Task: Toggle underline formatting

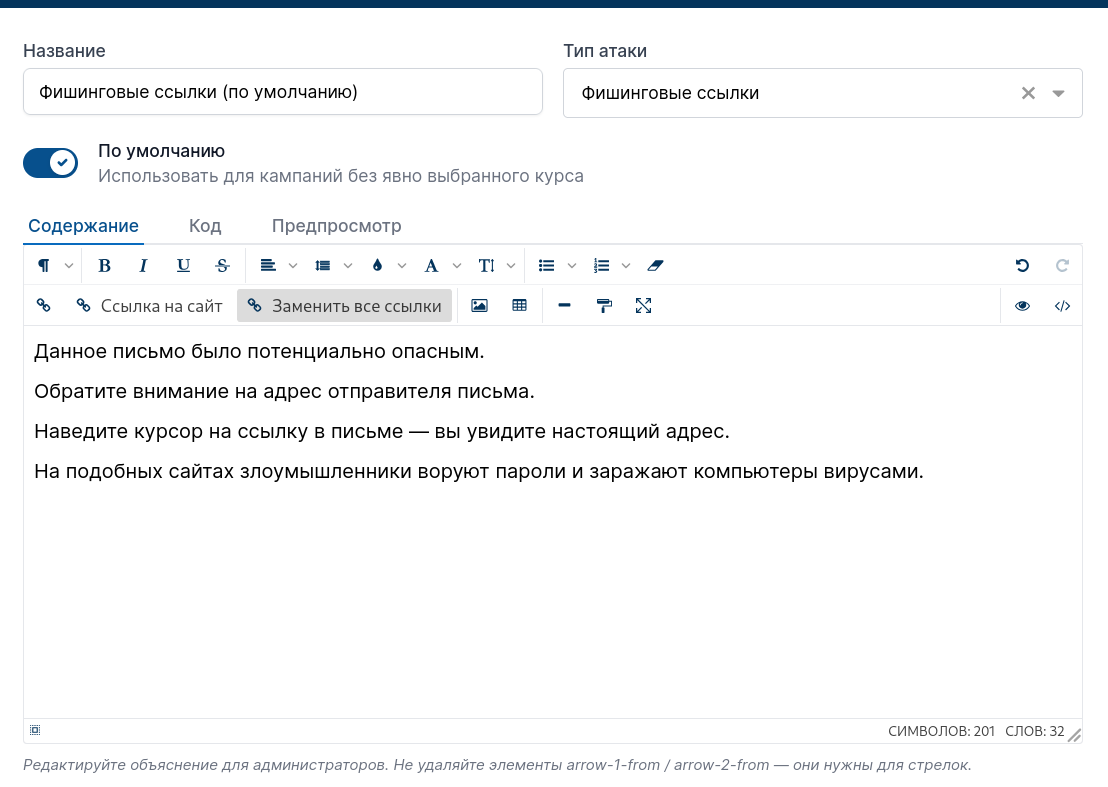Action: pos(183,266)
